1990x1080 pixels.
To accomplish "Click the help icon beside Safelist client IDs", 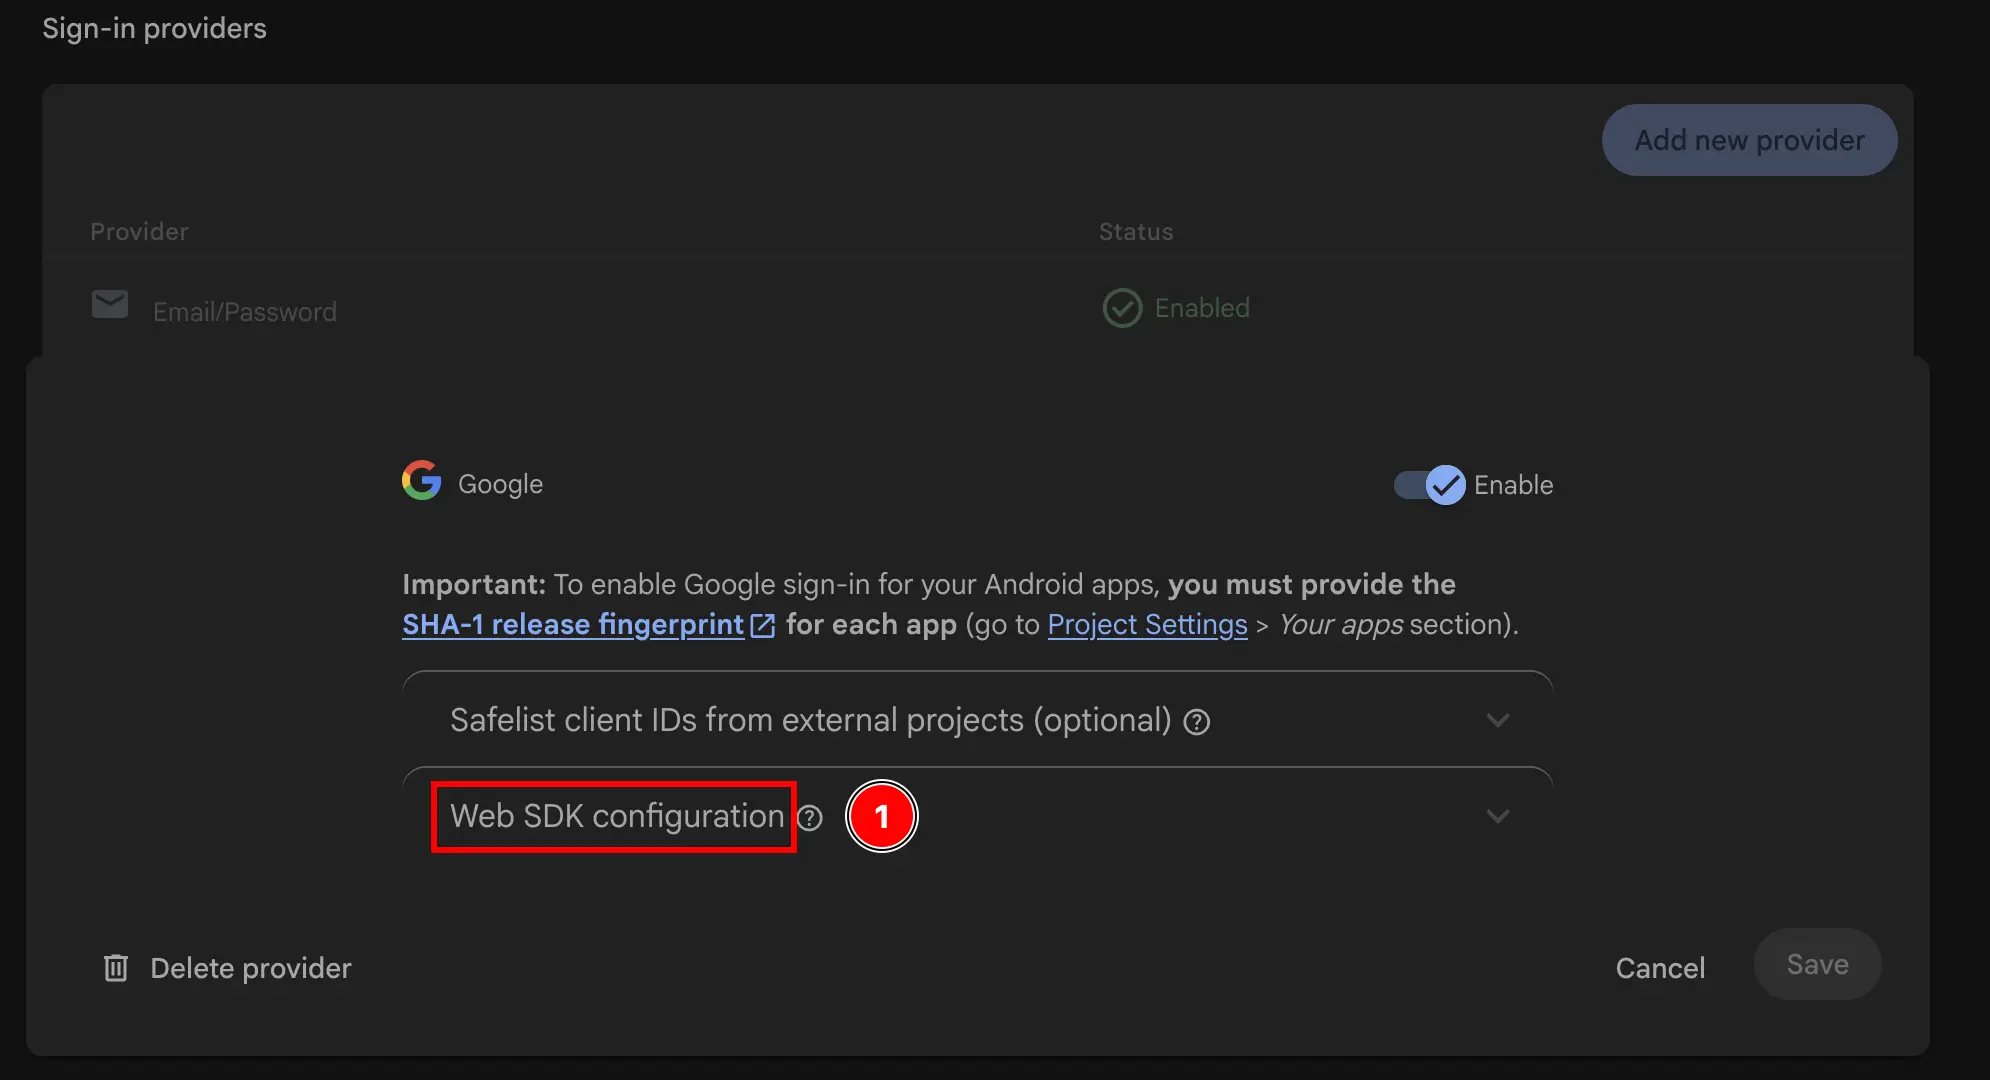I will [x=1197, y=721].
